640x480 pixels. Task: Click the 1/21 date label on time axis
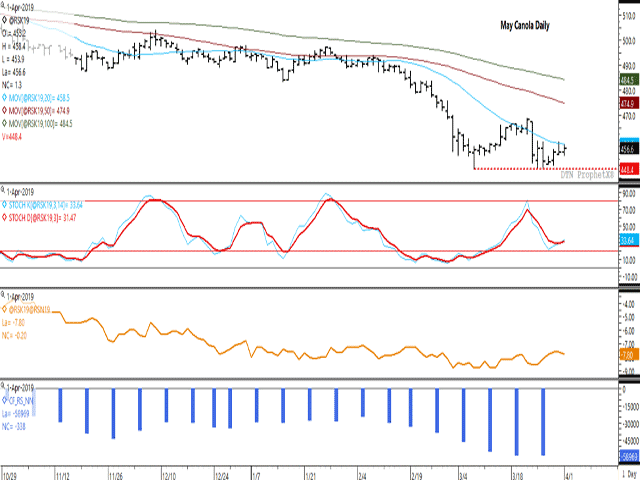click(311, 476)
